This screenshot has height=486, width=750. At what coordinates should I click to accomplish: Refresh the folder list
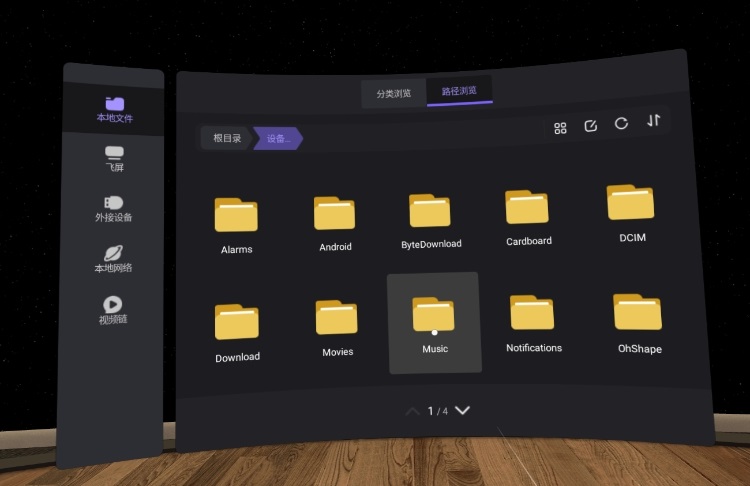pyautogui.click(x=621, y=123)
